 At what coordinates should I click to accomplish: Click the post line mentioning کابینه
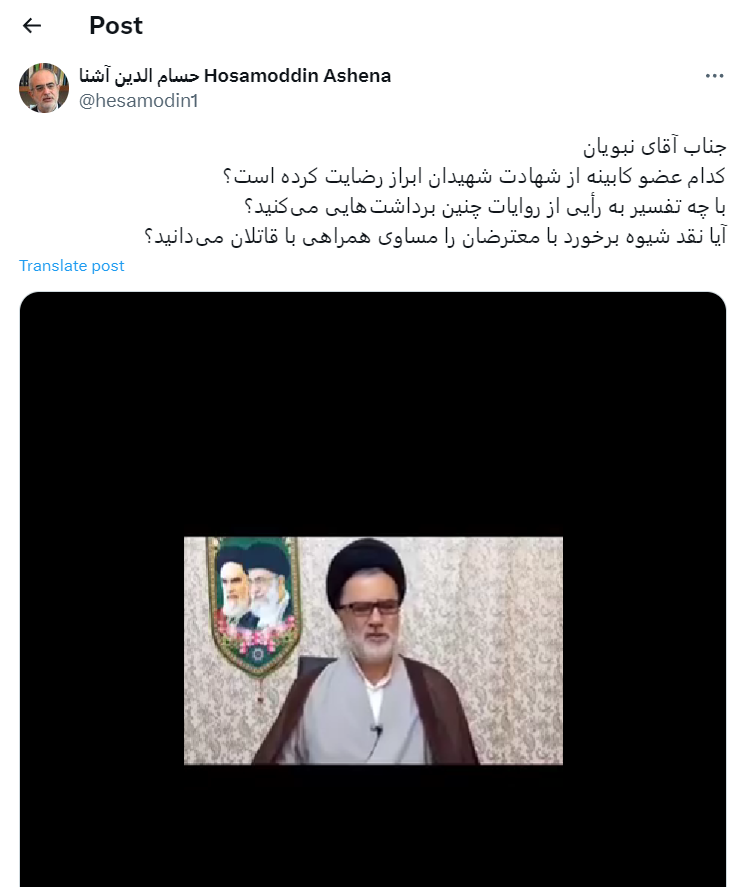pyautogui.click(x=474, y=176)
